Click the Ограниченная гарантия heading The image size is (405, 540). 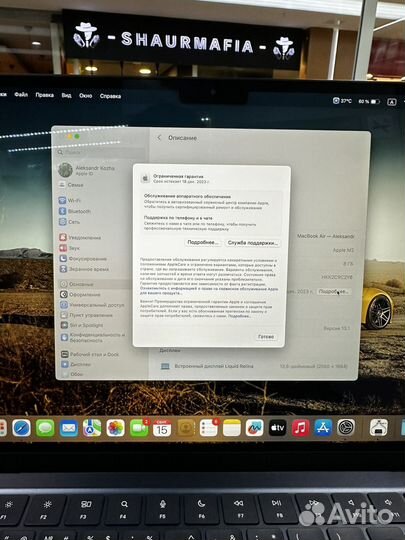click(178, 176)
